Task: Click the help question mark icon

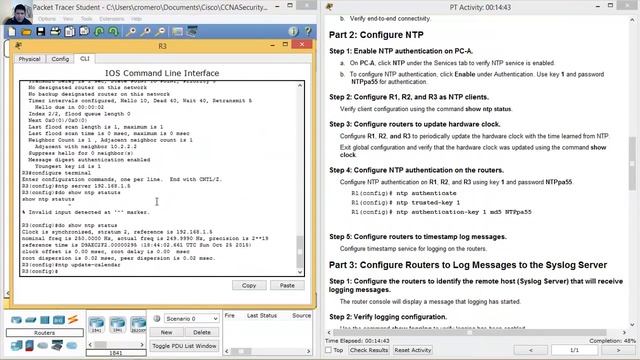Action: tap(308, 31)
